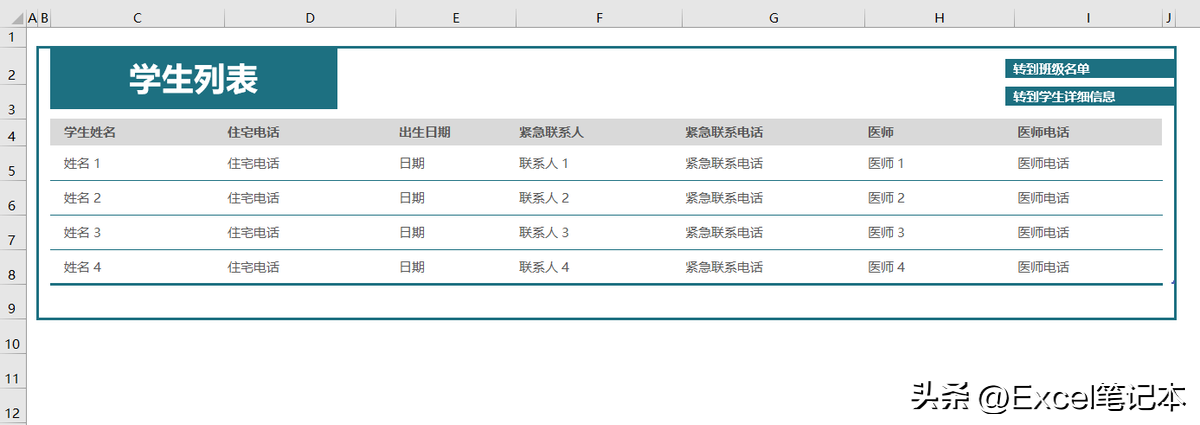Select the 姓名 2 cell
The image size is (1200, 425).
137,198
